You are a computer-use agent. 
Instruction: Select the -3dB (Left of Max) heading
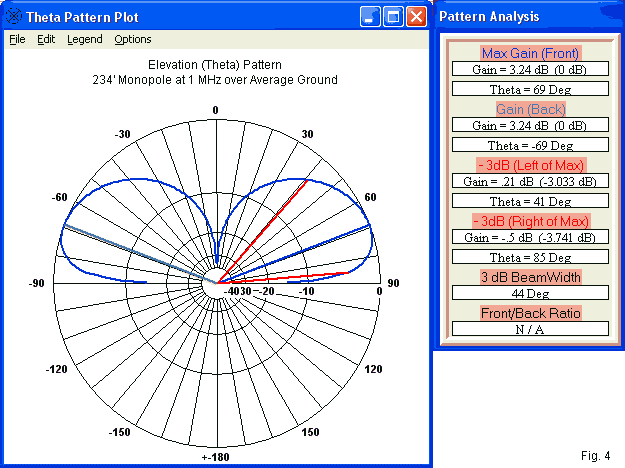coord(530,164)
